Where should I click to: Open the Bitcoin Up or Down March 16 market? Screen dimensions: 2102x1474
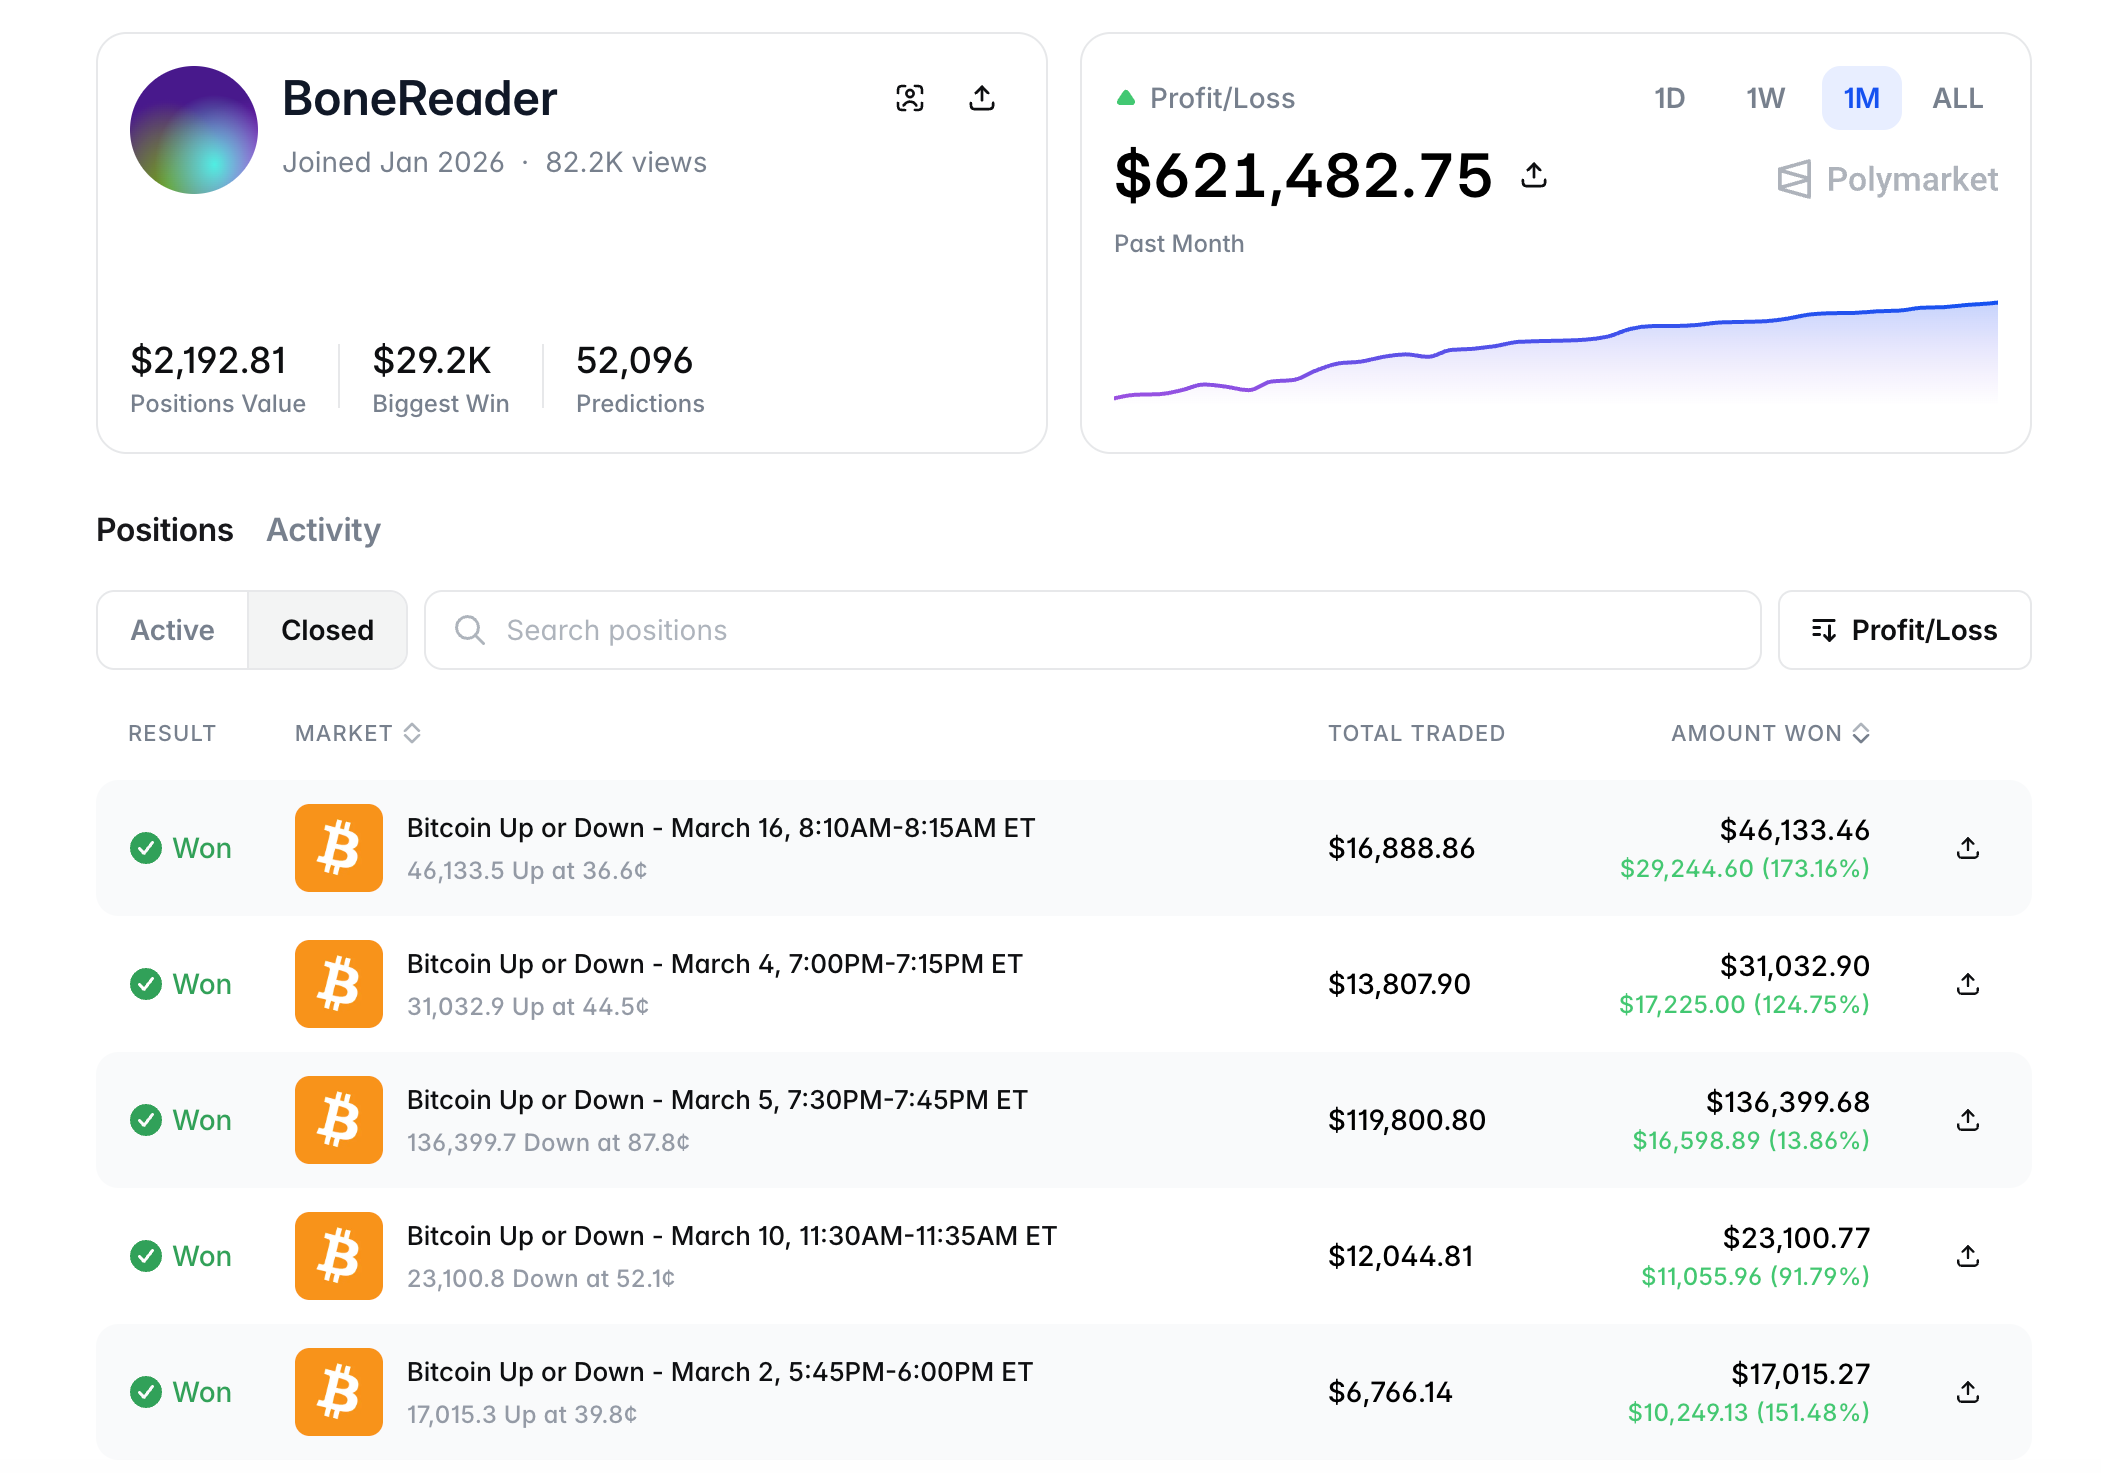(720, 828)
